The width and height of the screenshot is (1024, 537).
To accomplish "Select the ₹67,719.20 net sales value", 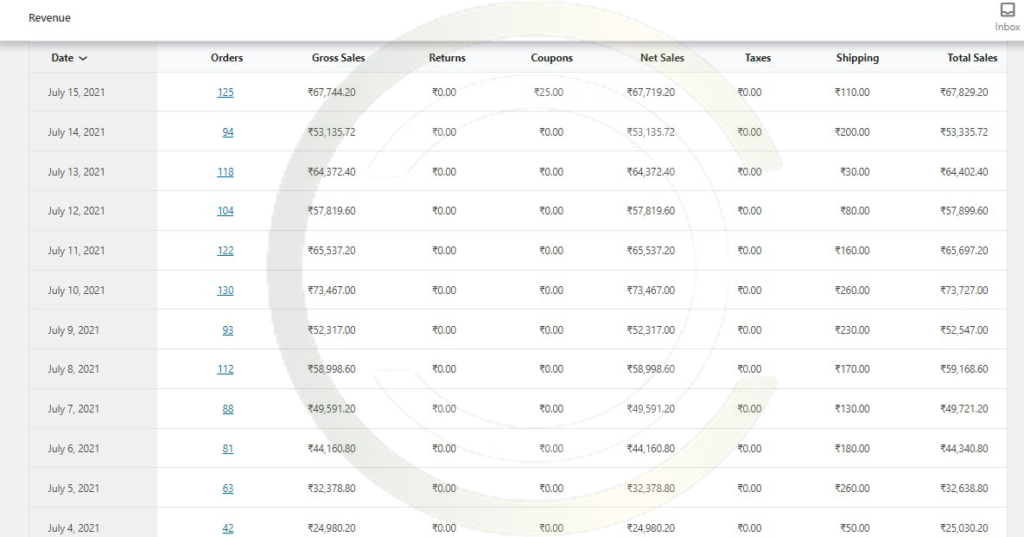I will [x=651, y=92].
